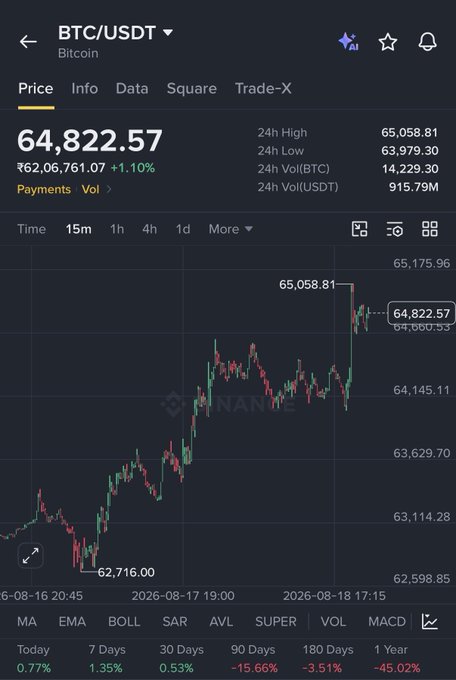The image size is (456, 680).
Task: Click the Today 0.77% performance
Action: coord(33,658)
